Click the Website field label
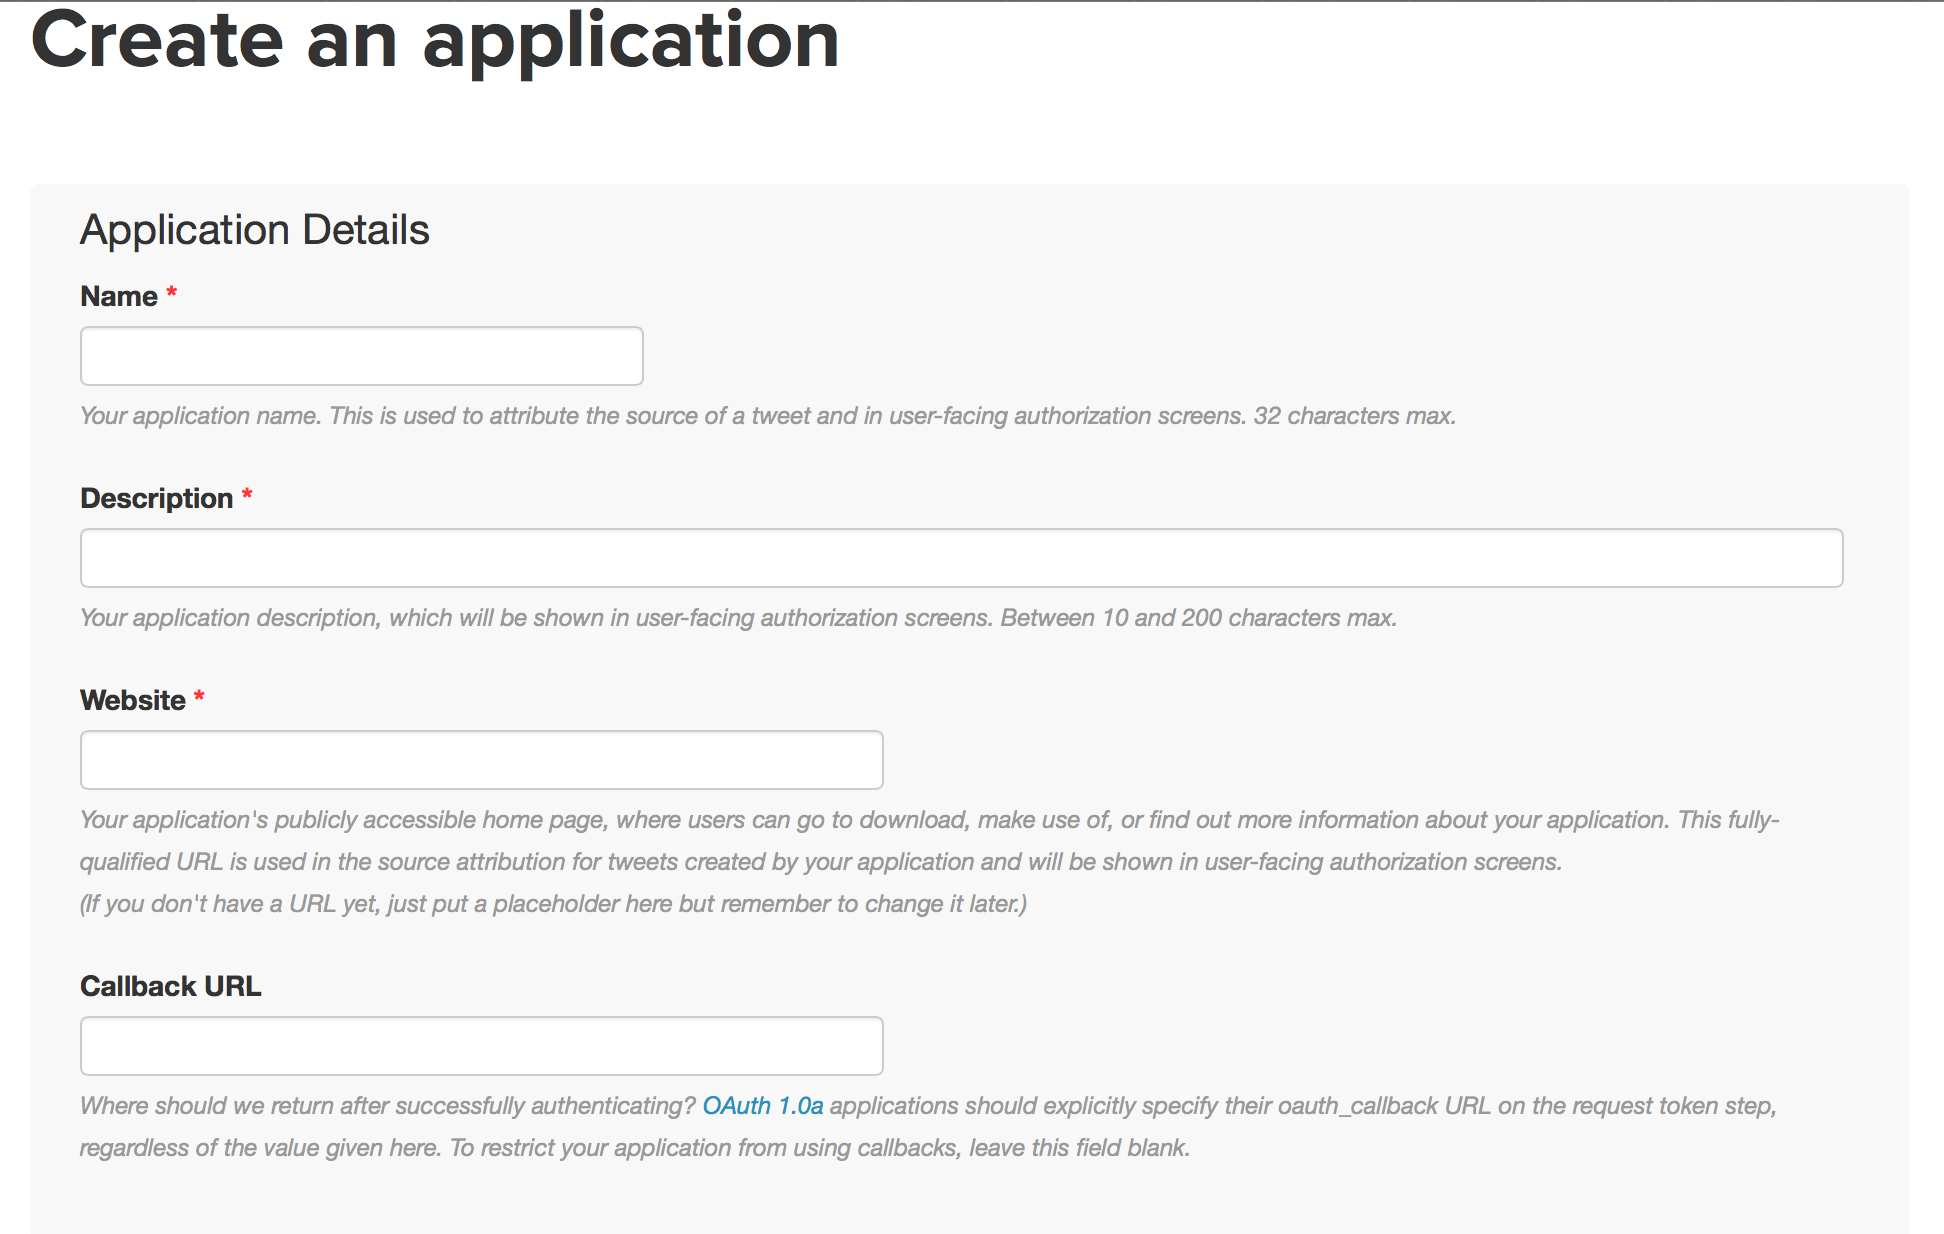Screen dimensions: 1944x1234 (133, 700)
